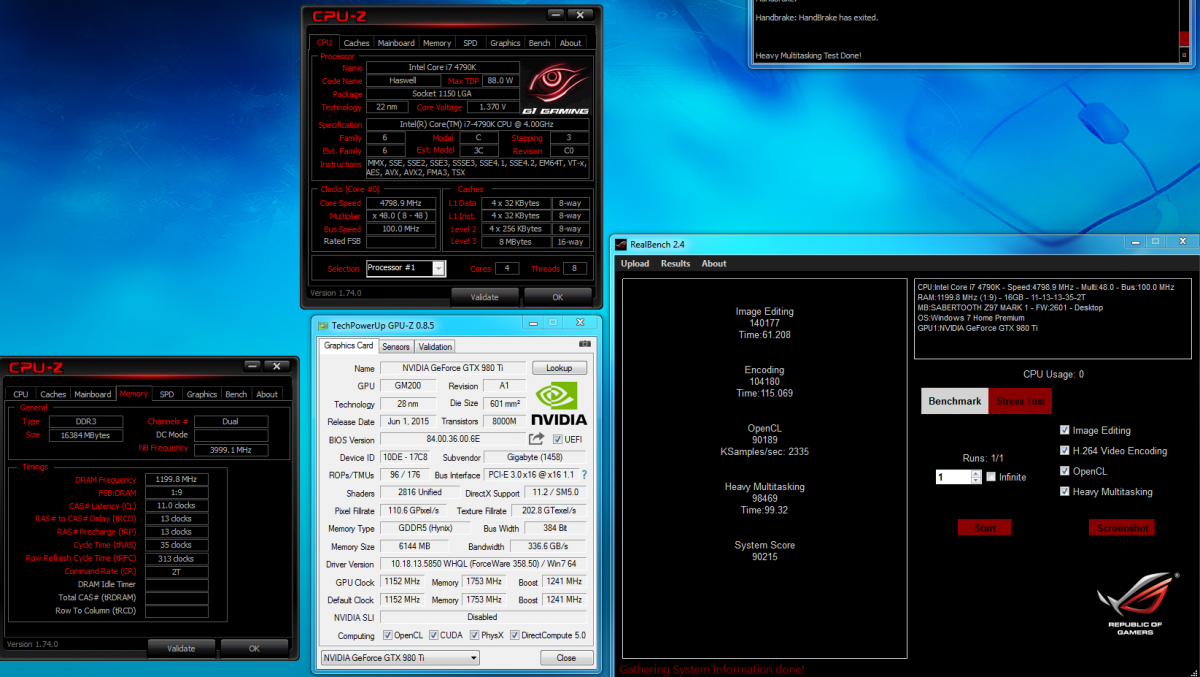Open the About tab in the upper CPU-Z window
The height and width of the screenshot is (677, 1200).
(570, 43)
